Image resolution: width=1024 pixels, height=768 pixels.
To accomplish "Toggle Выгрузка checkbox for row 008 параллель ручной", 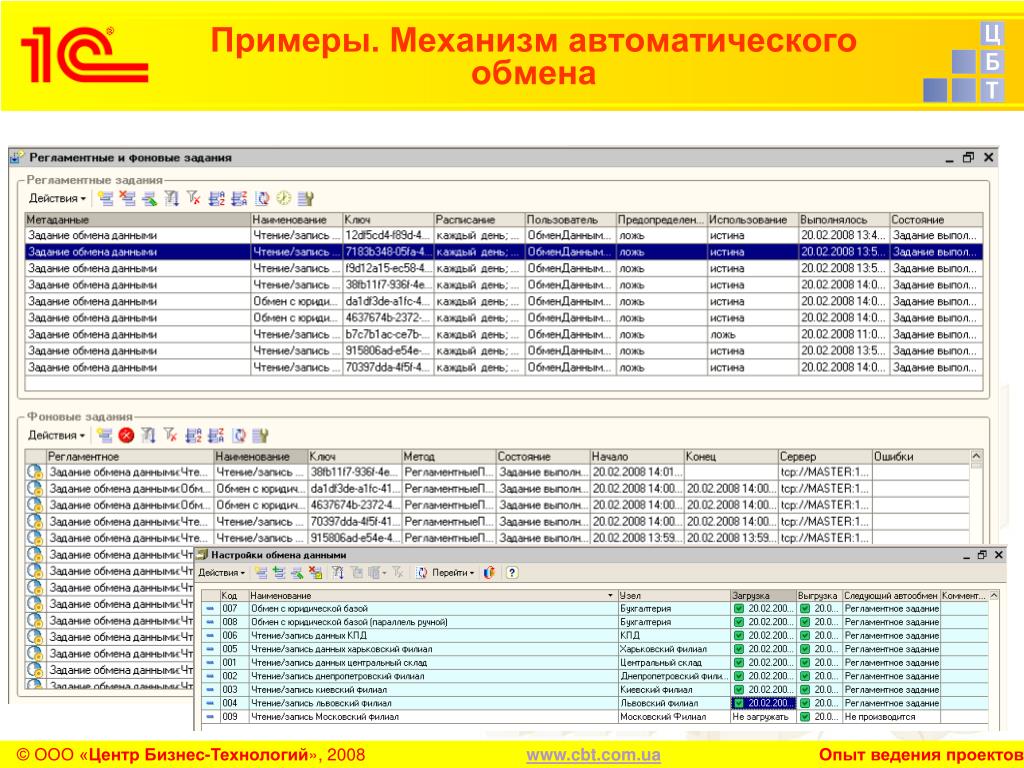I will [x=805, y=622].
